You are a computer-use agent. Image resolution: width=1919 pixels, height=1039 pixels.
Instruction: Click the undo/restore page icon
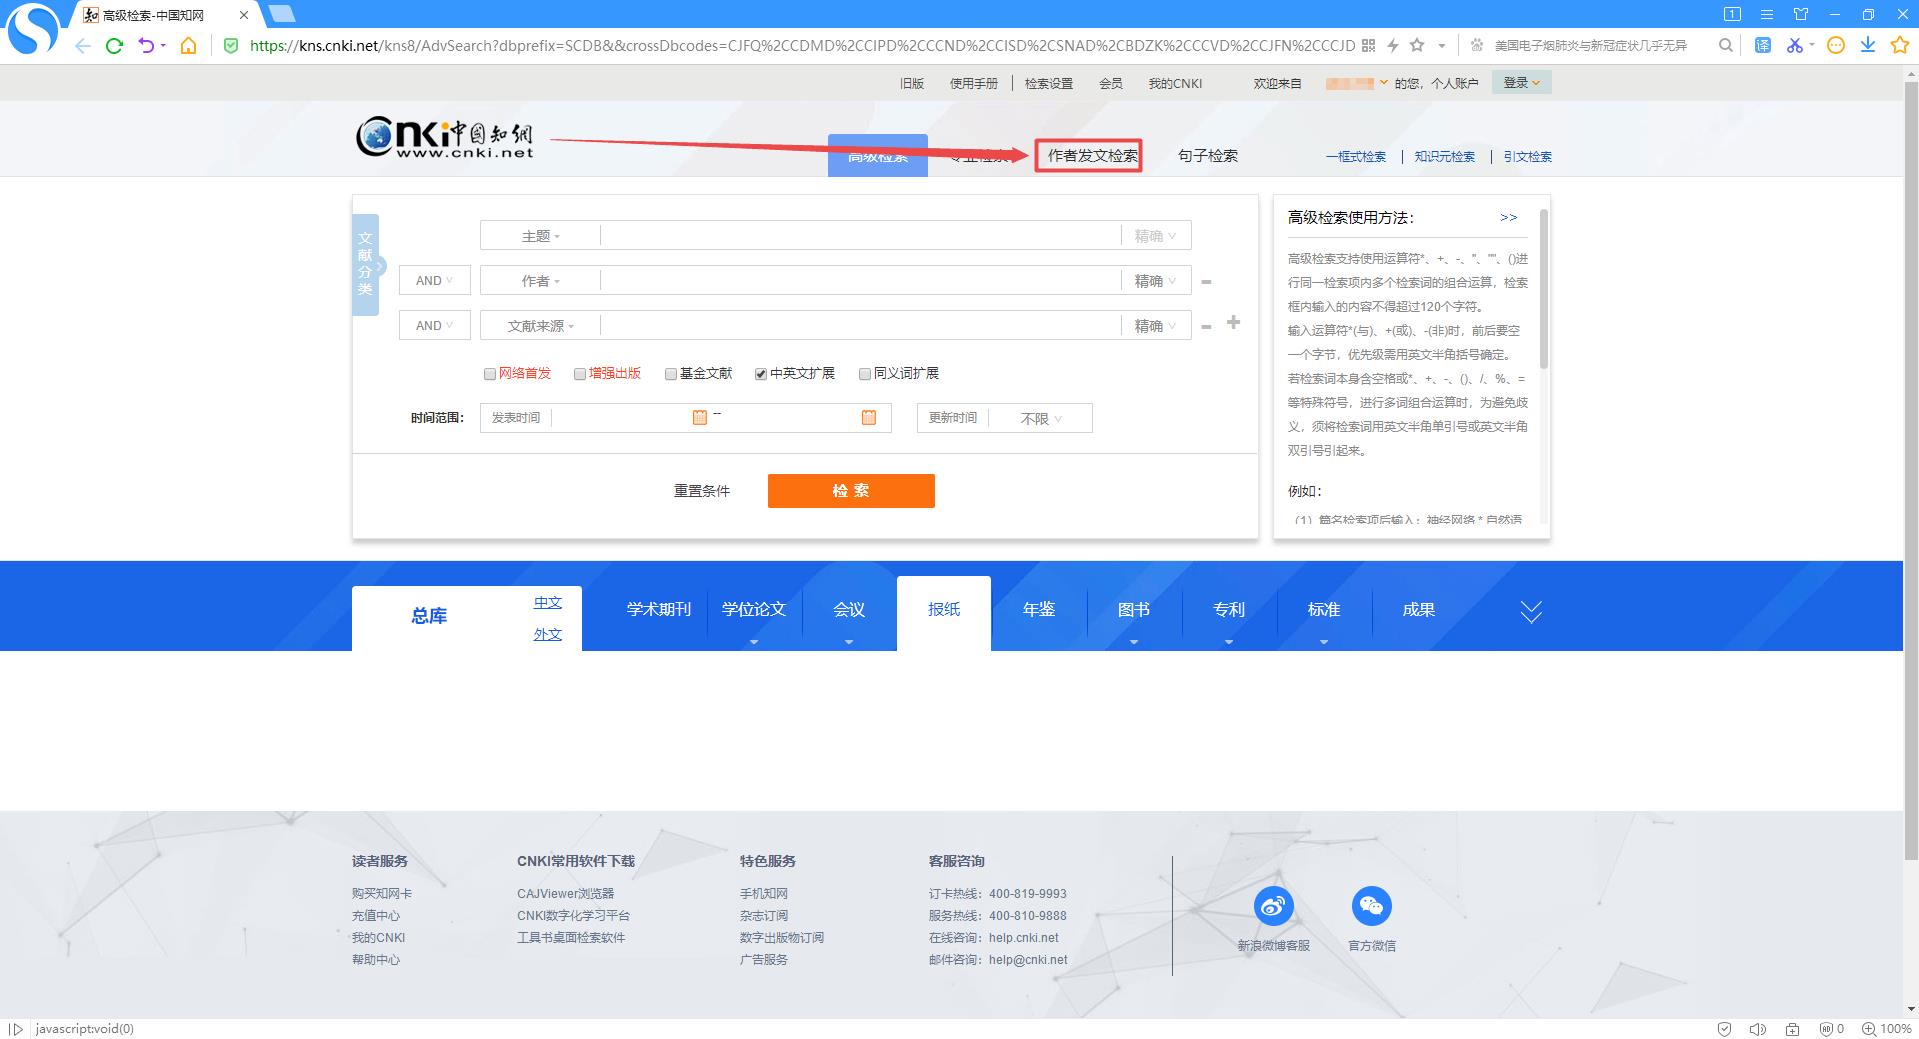147,45
